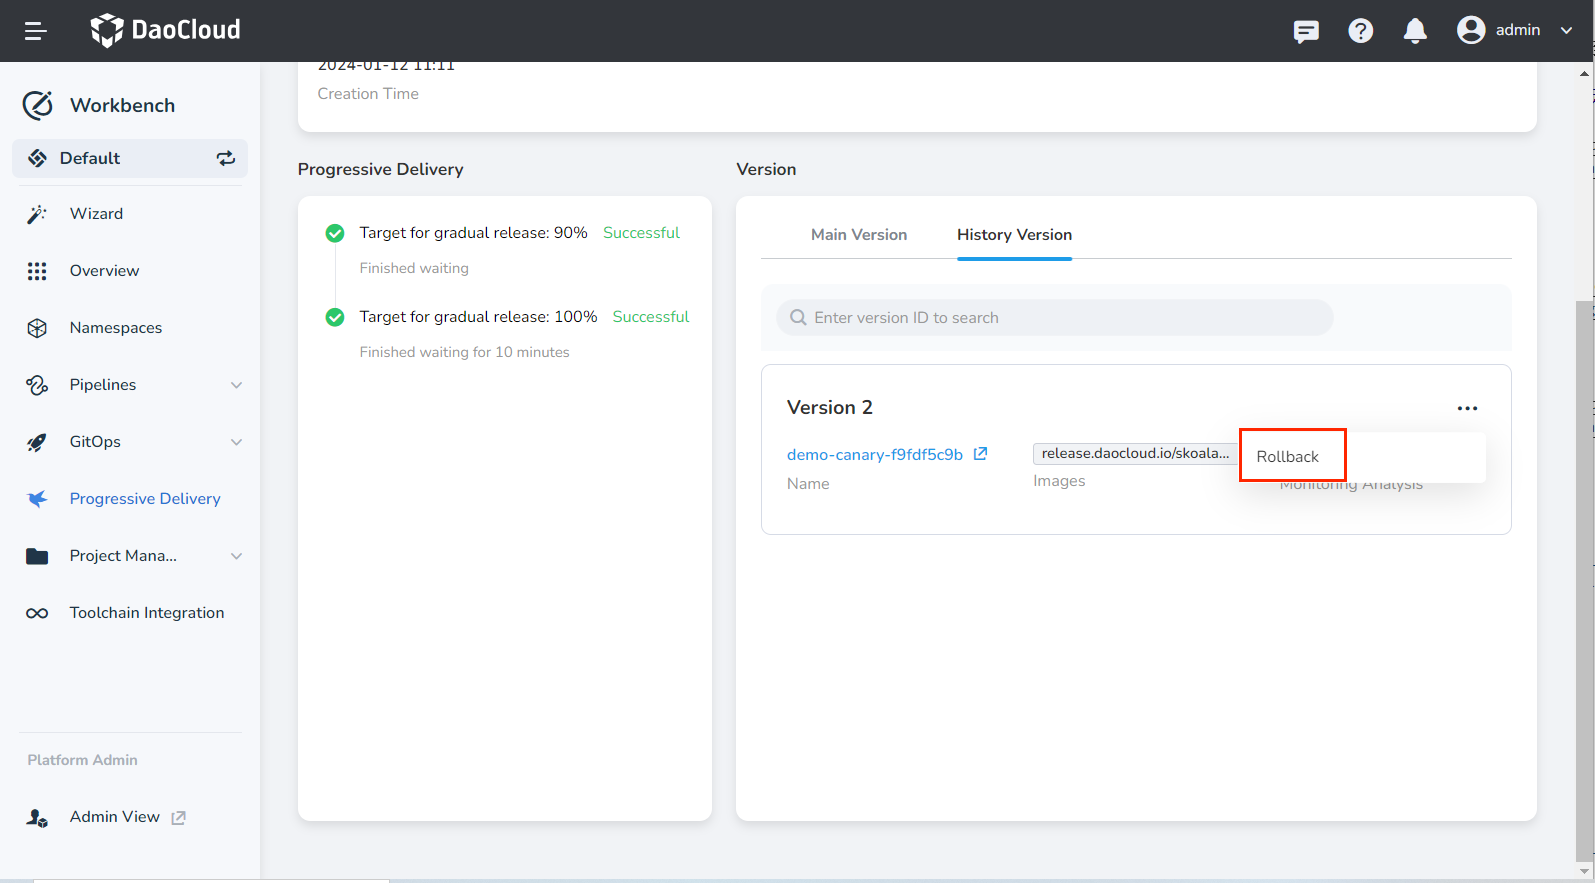Open the demo-canary-f9fdf5c9b link
This screenshot has width=1595, height=883.
coord(874,455)
